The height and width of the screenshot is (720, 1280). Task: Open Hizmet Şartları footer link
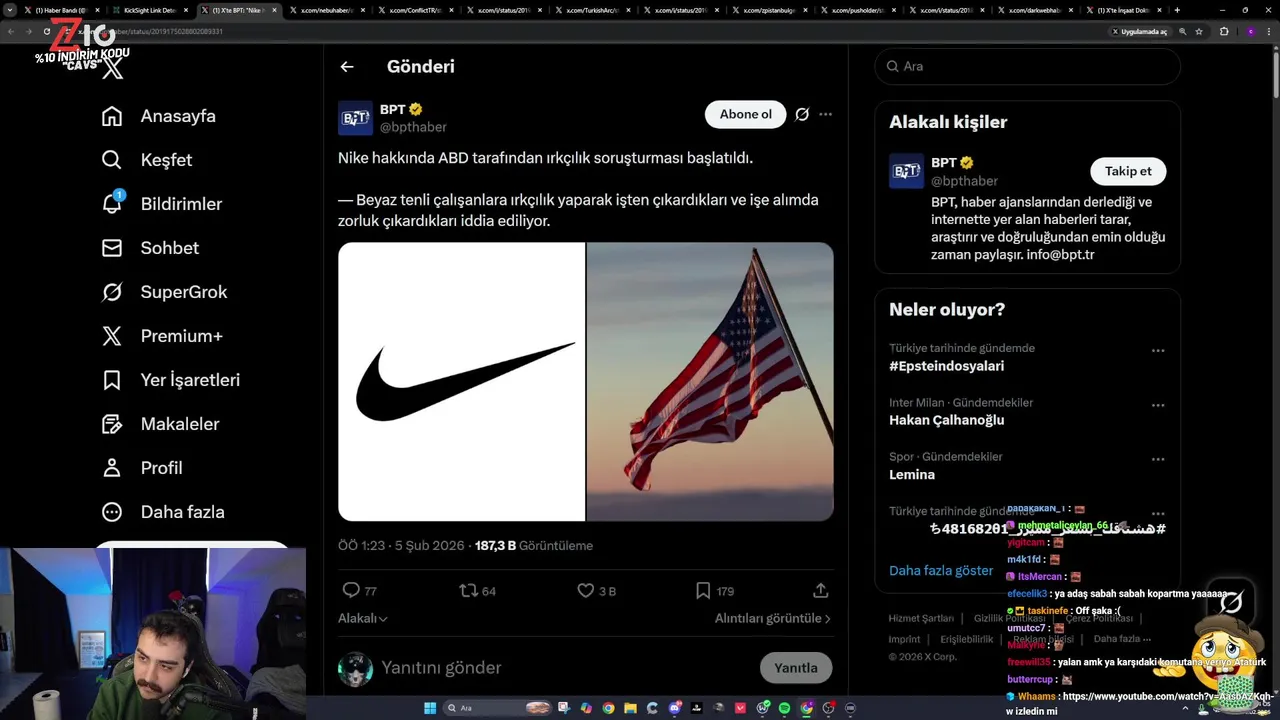click(921, 618)
